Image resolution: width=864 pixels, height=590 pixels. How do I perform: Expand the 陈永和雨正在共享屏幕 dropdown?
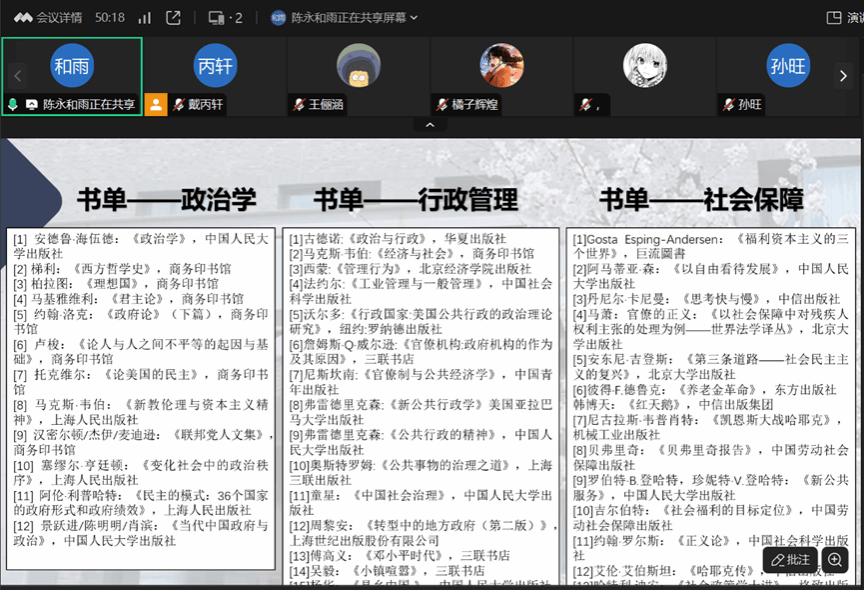(x=343, y=17)
